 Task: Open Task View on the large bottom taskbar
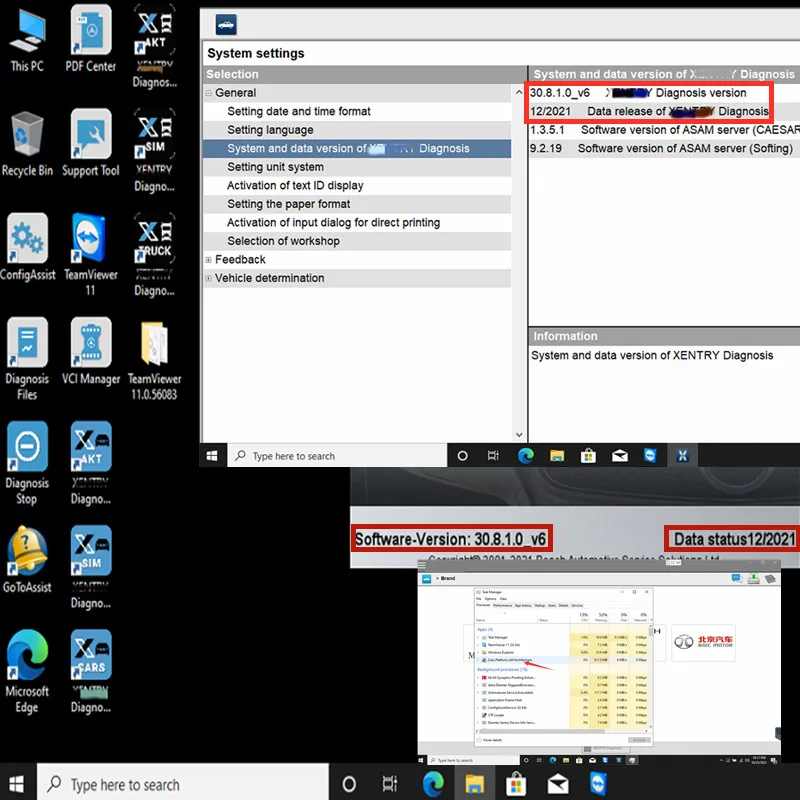coord(390,783)
